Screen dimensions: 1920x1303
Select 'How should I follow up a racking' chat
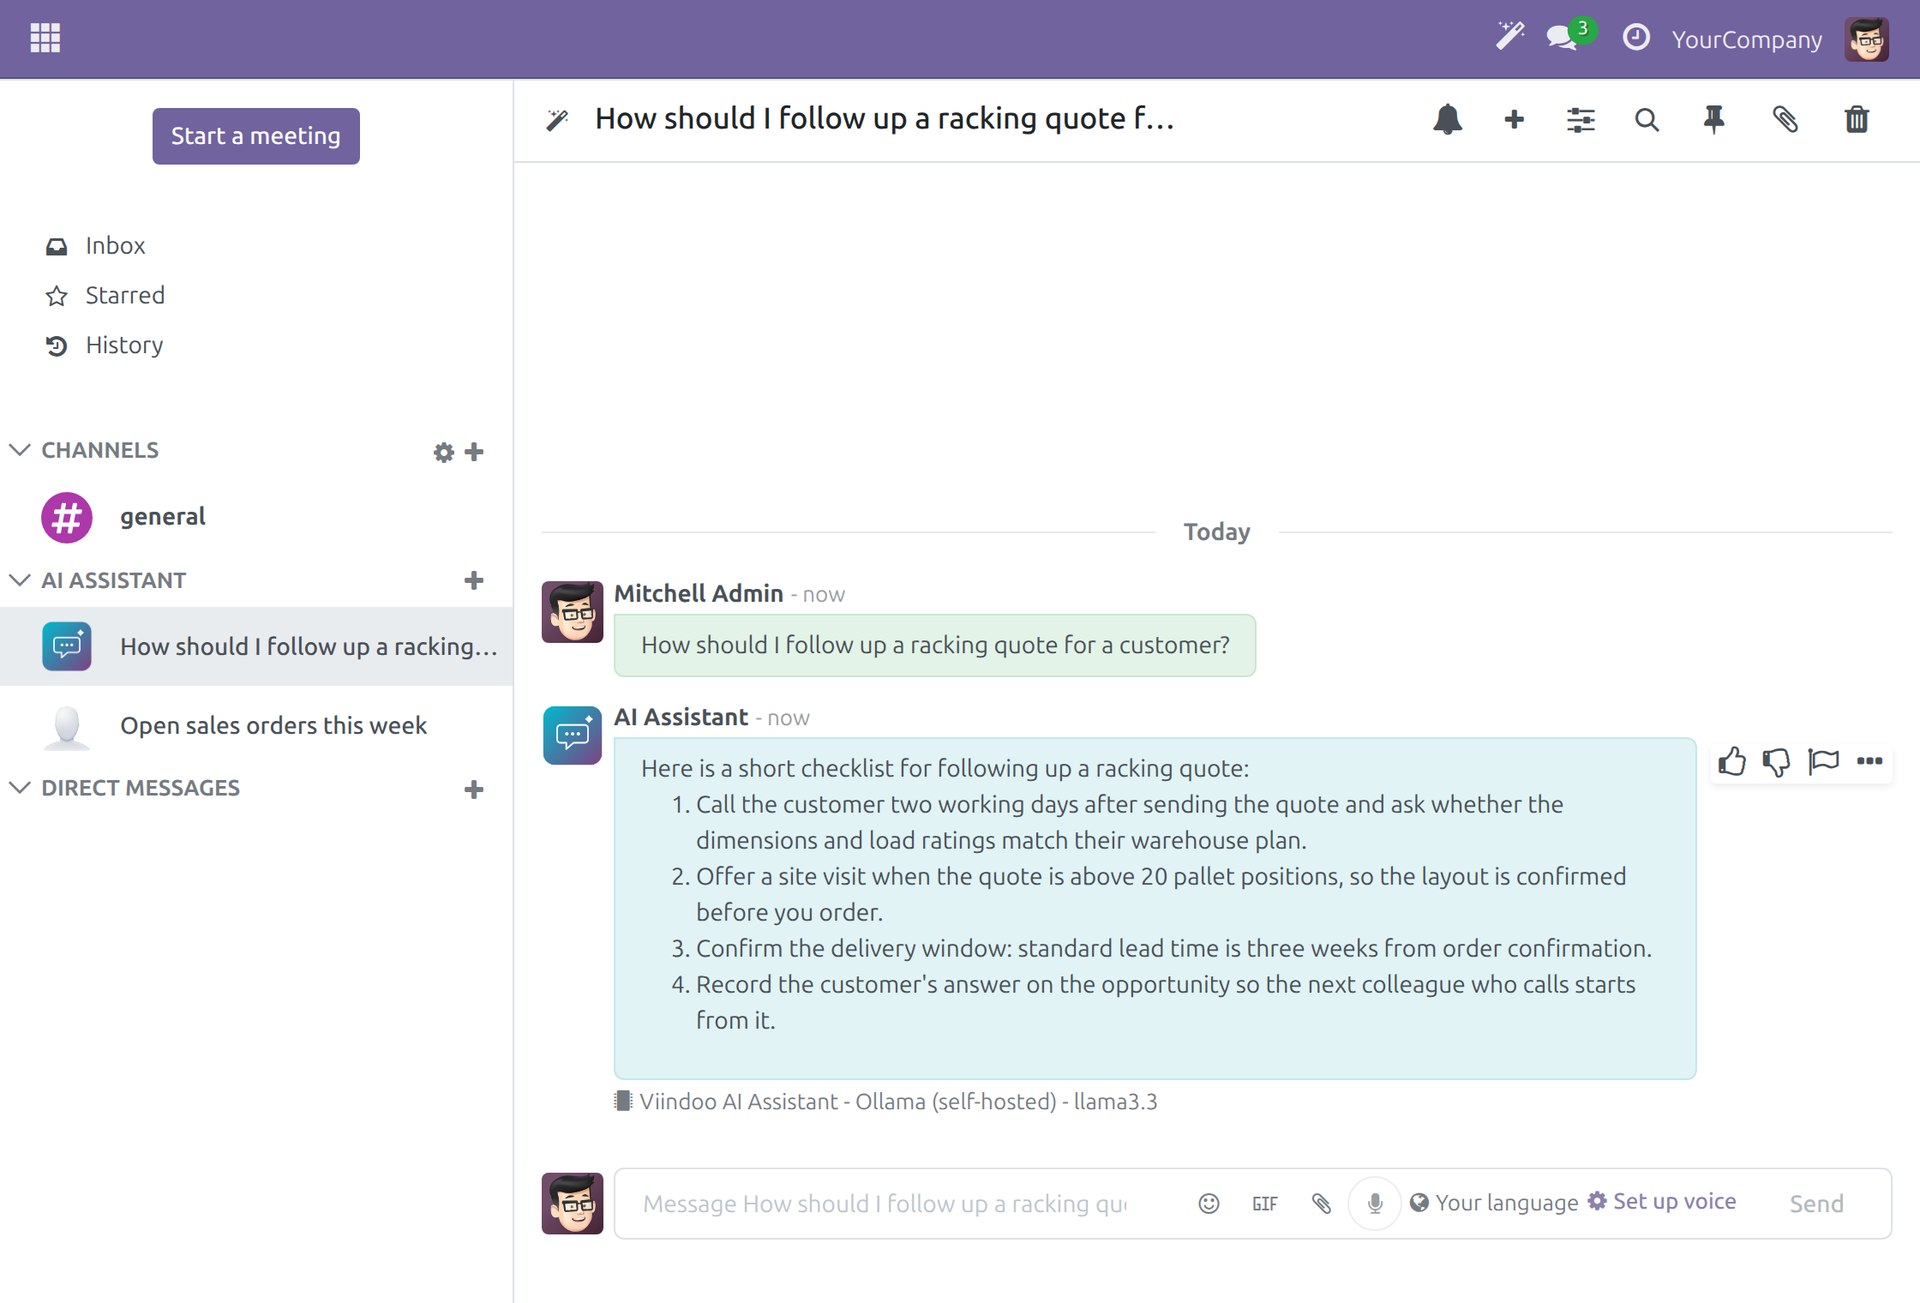point(256,646)
